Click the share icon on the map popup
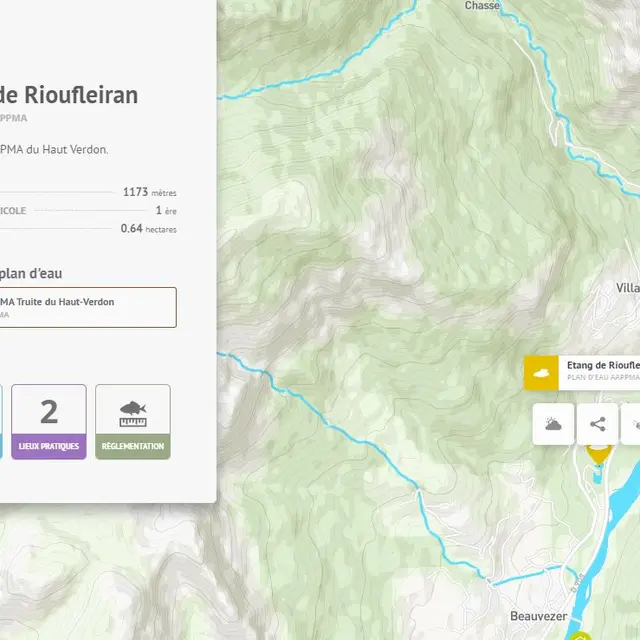The image size is (640, 640). (x=597, y=424)
